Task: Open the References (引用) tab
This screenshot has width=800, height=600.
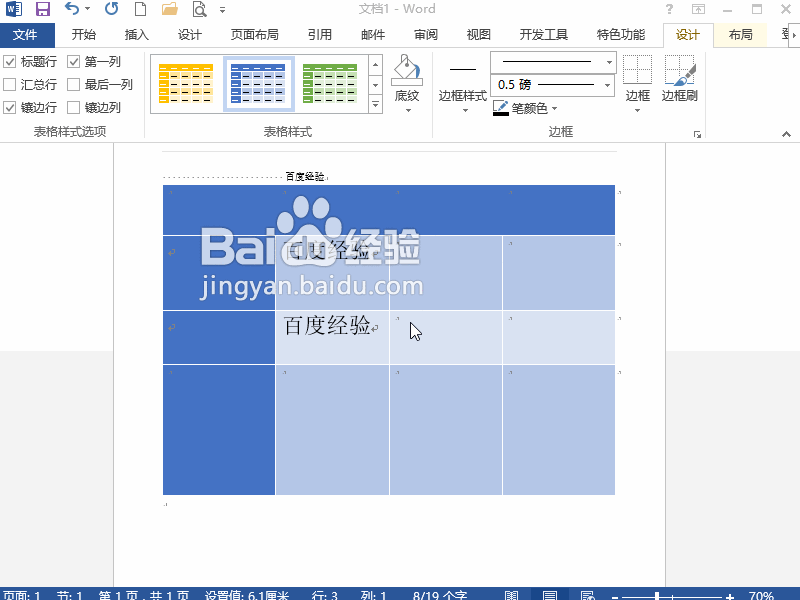Action: 320,35
